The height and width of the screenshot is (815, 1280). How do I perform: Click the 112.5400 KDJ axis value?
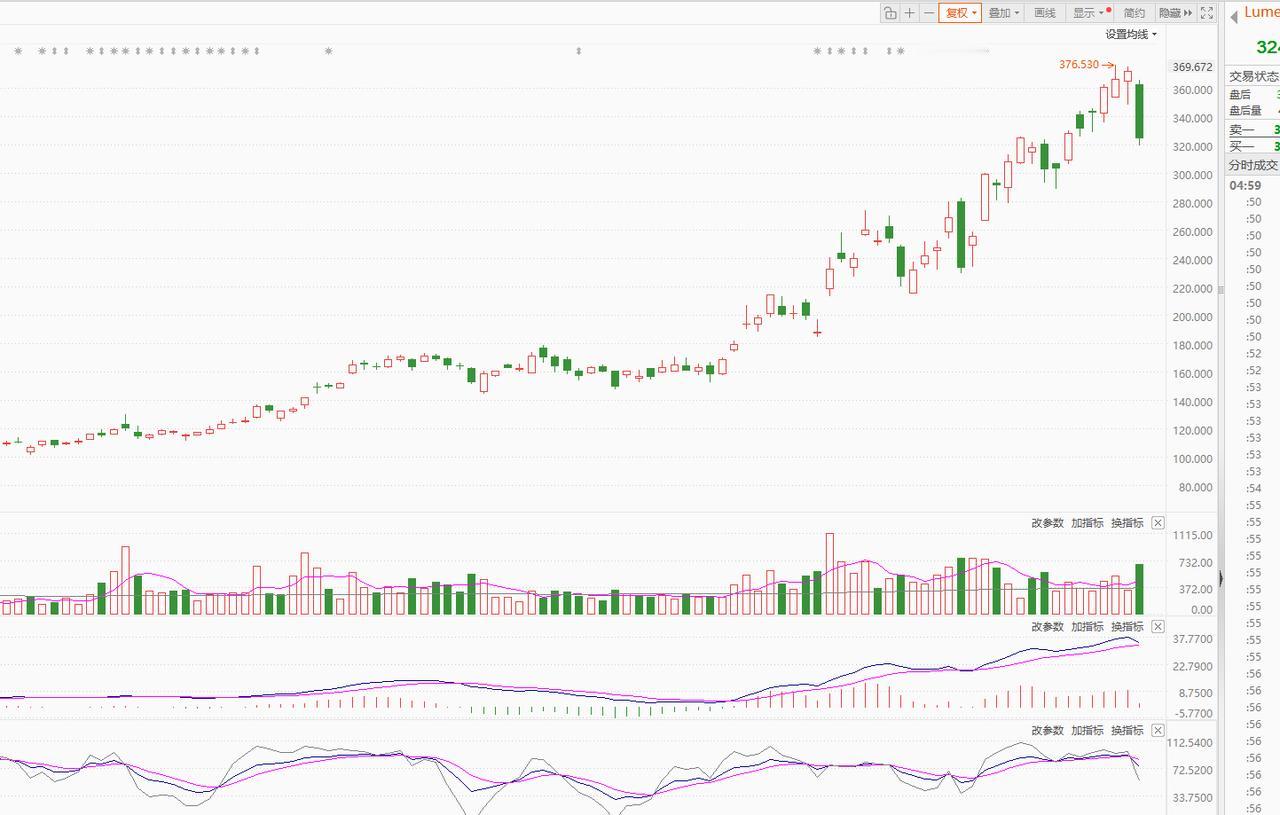tap(1190, 743)
